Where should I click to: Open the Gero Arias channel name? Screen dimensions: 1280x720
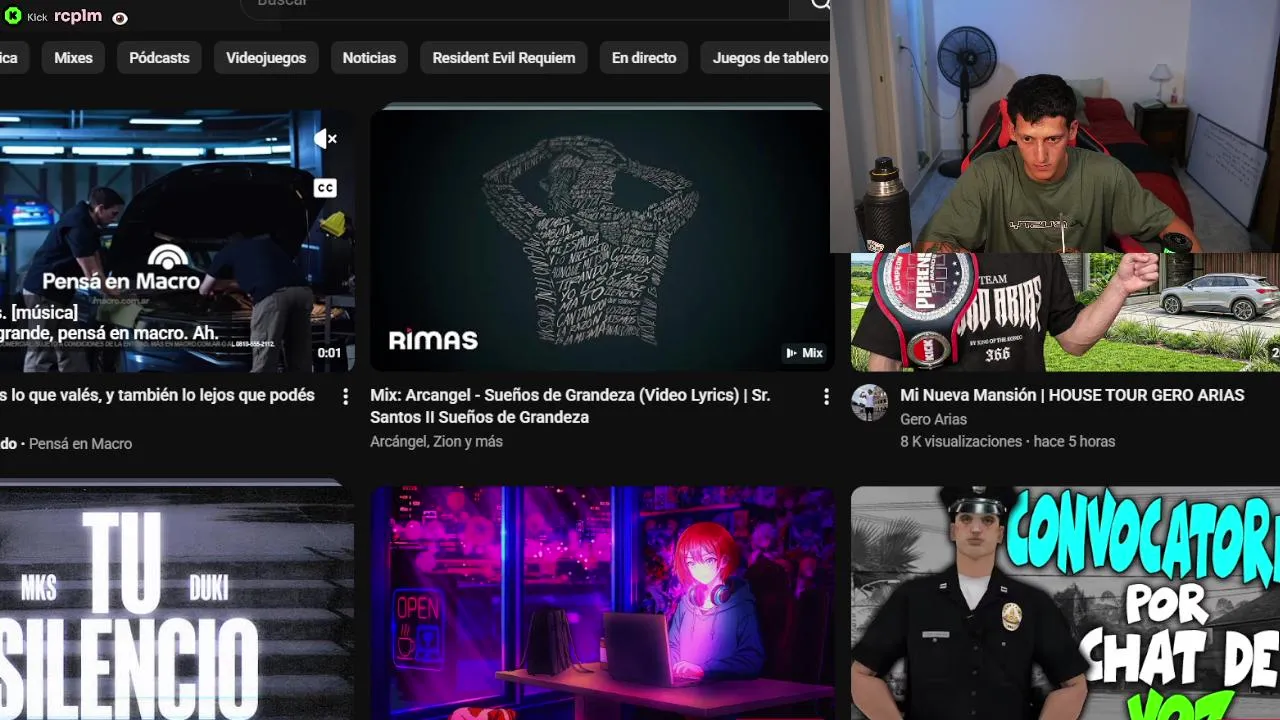pyautogui.click(x=933, y=419)
